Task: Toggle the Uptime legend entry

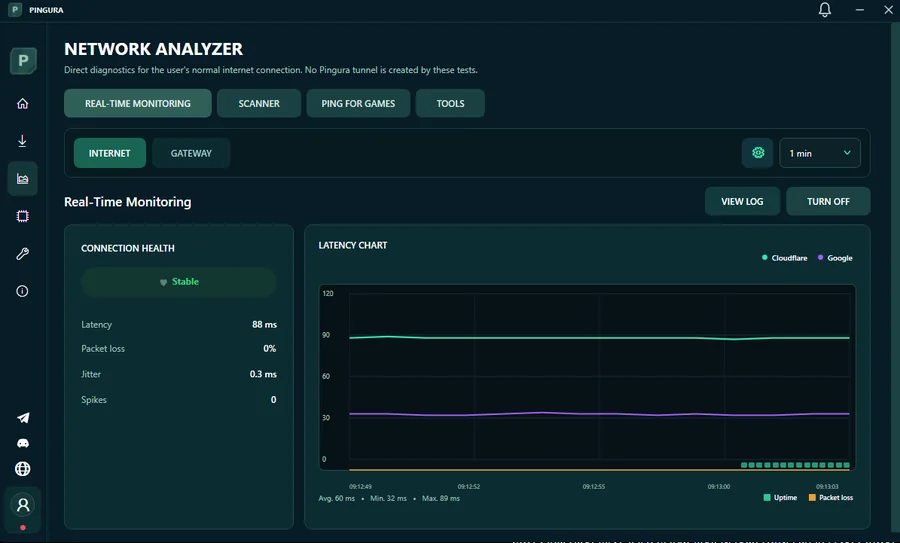Action: 780,498
